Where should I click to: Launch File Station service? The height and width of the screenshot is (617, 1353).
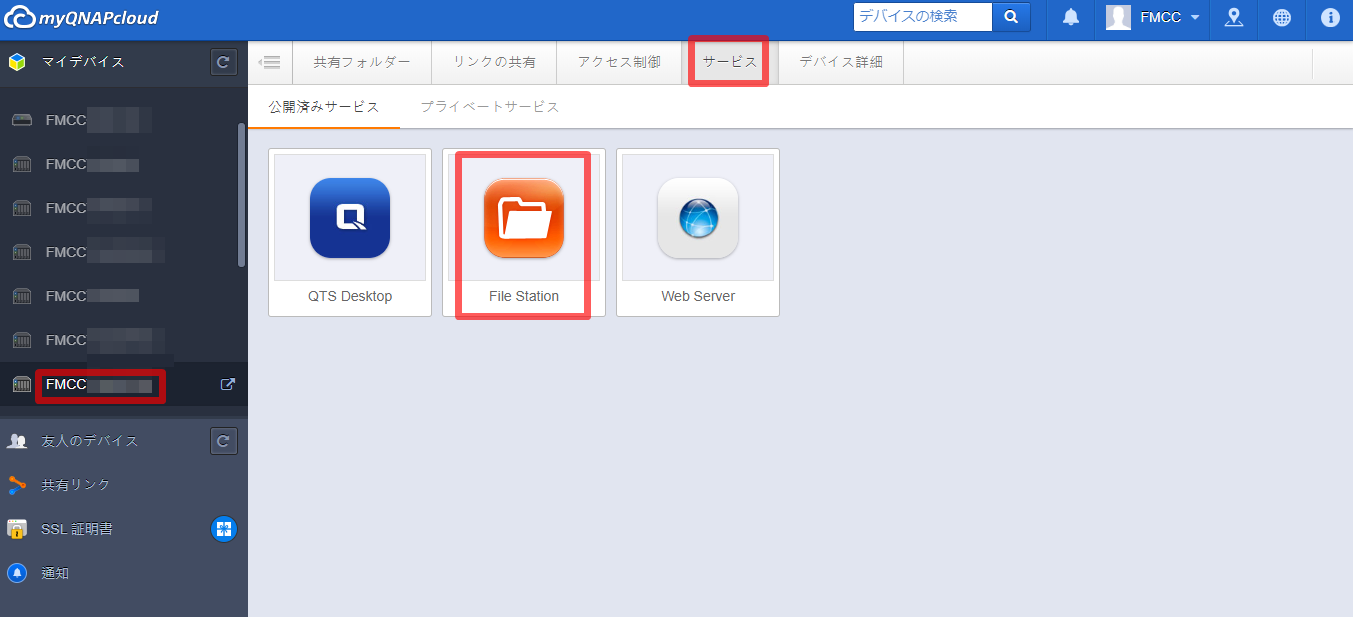(523, 218)
